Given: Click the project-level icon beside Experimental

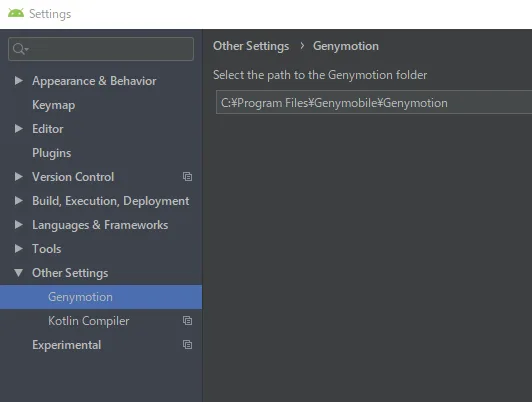Looking at the screenshot, I should [187, 345].
